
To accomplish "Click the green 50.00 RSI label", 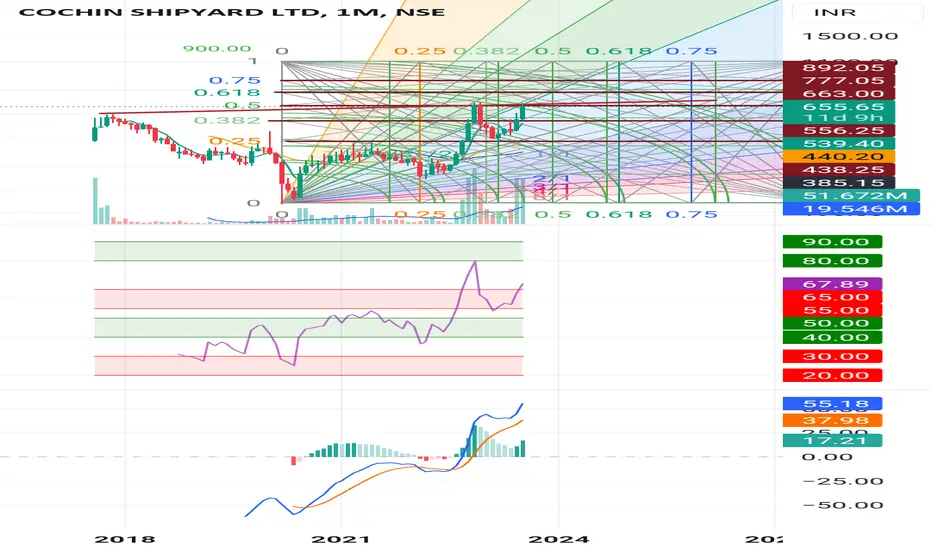I will point(832,323).
